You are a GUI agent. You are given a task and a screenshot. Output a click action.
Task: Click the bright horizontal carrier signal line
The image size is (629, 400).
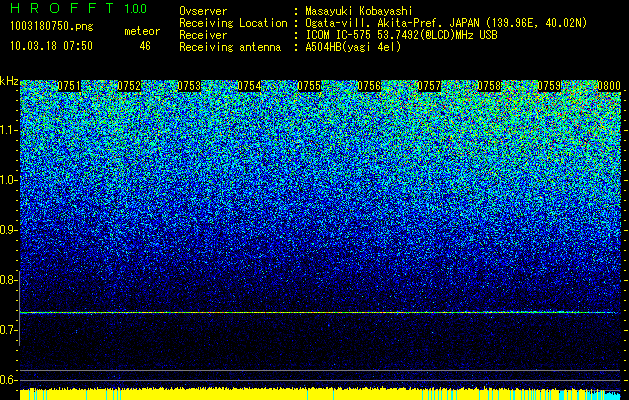click(x=319, y=312)
